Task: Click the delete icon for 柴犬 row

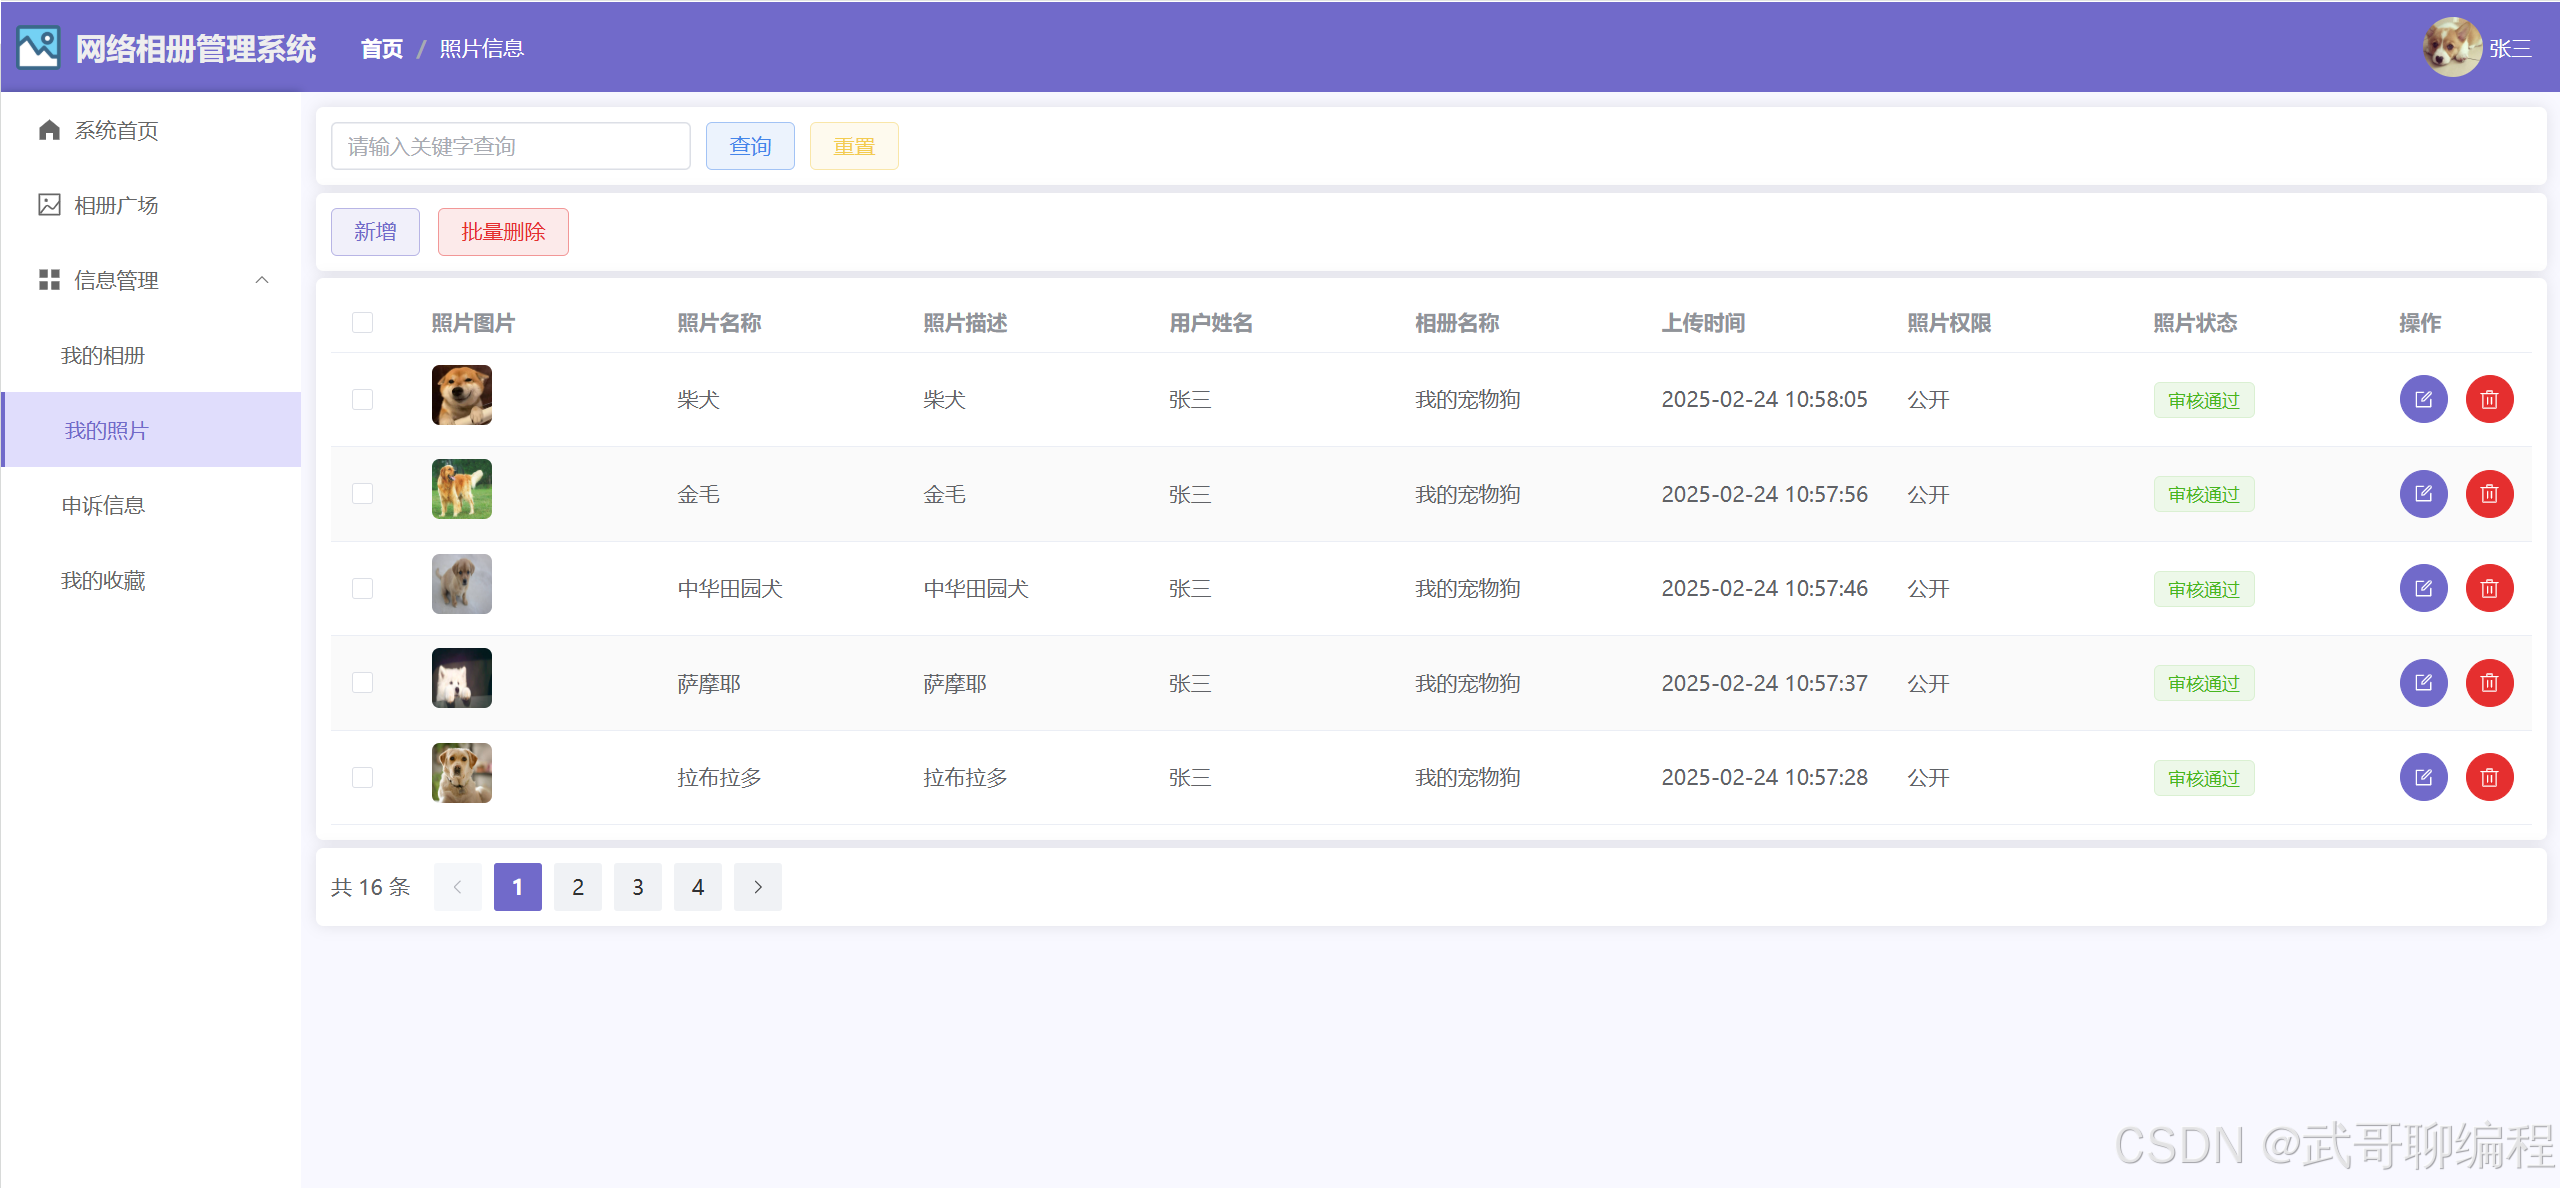Action: [x=2488, y=399]
